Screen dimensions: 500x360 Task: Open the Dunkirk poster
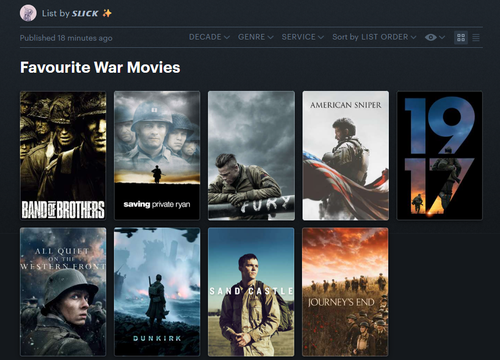coord(157,292)
